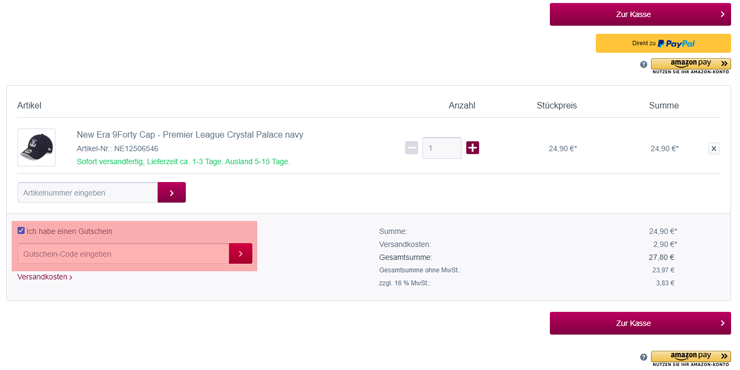
Task: Focus the 'Gutschein-Code eingeben' field
Action: pos(123,254)
